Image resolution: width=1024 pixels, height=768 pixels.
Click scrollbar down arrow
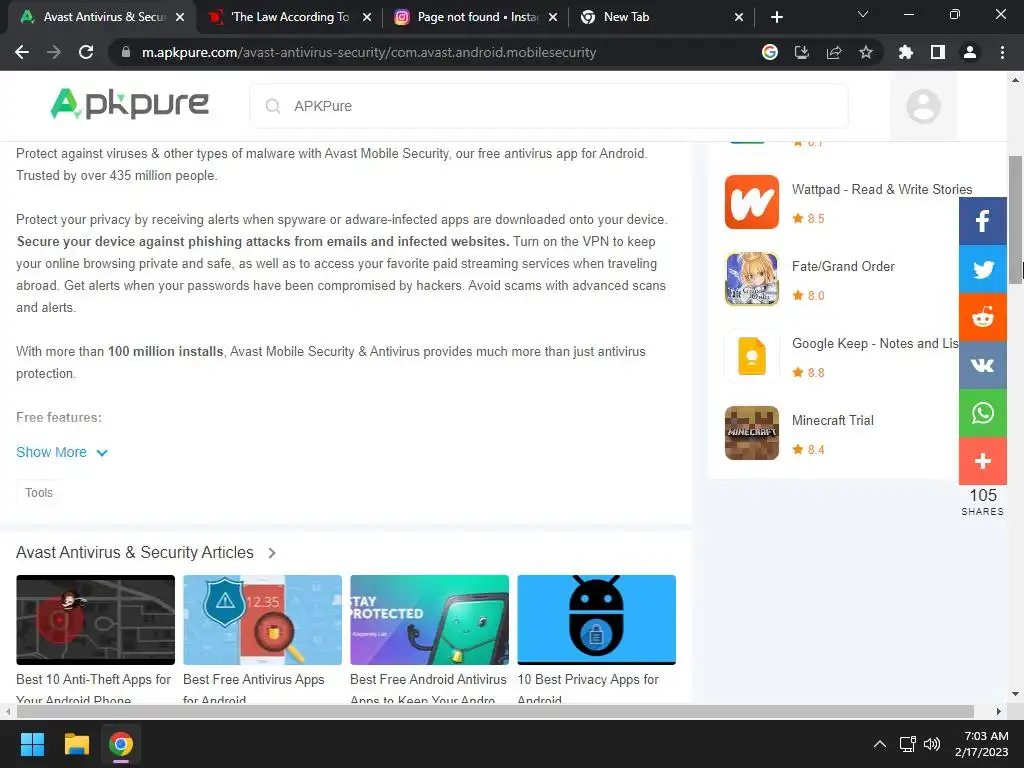pos(1016,694)
